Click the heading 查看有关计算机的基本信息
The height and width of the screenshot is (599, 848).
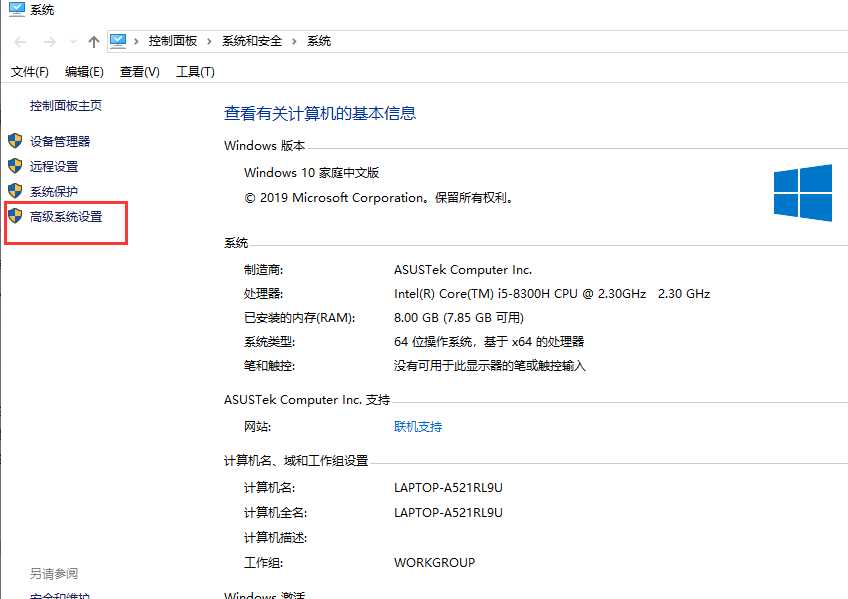[320, 113]
